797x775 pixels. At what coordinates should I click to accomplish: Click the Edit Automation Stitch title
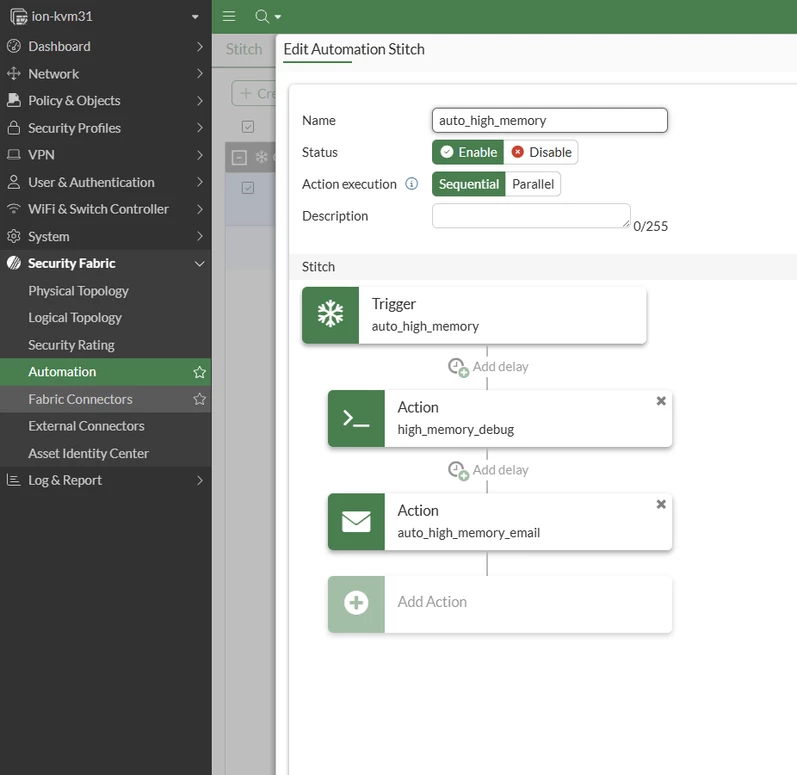tap(354, 49)
